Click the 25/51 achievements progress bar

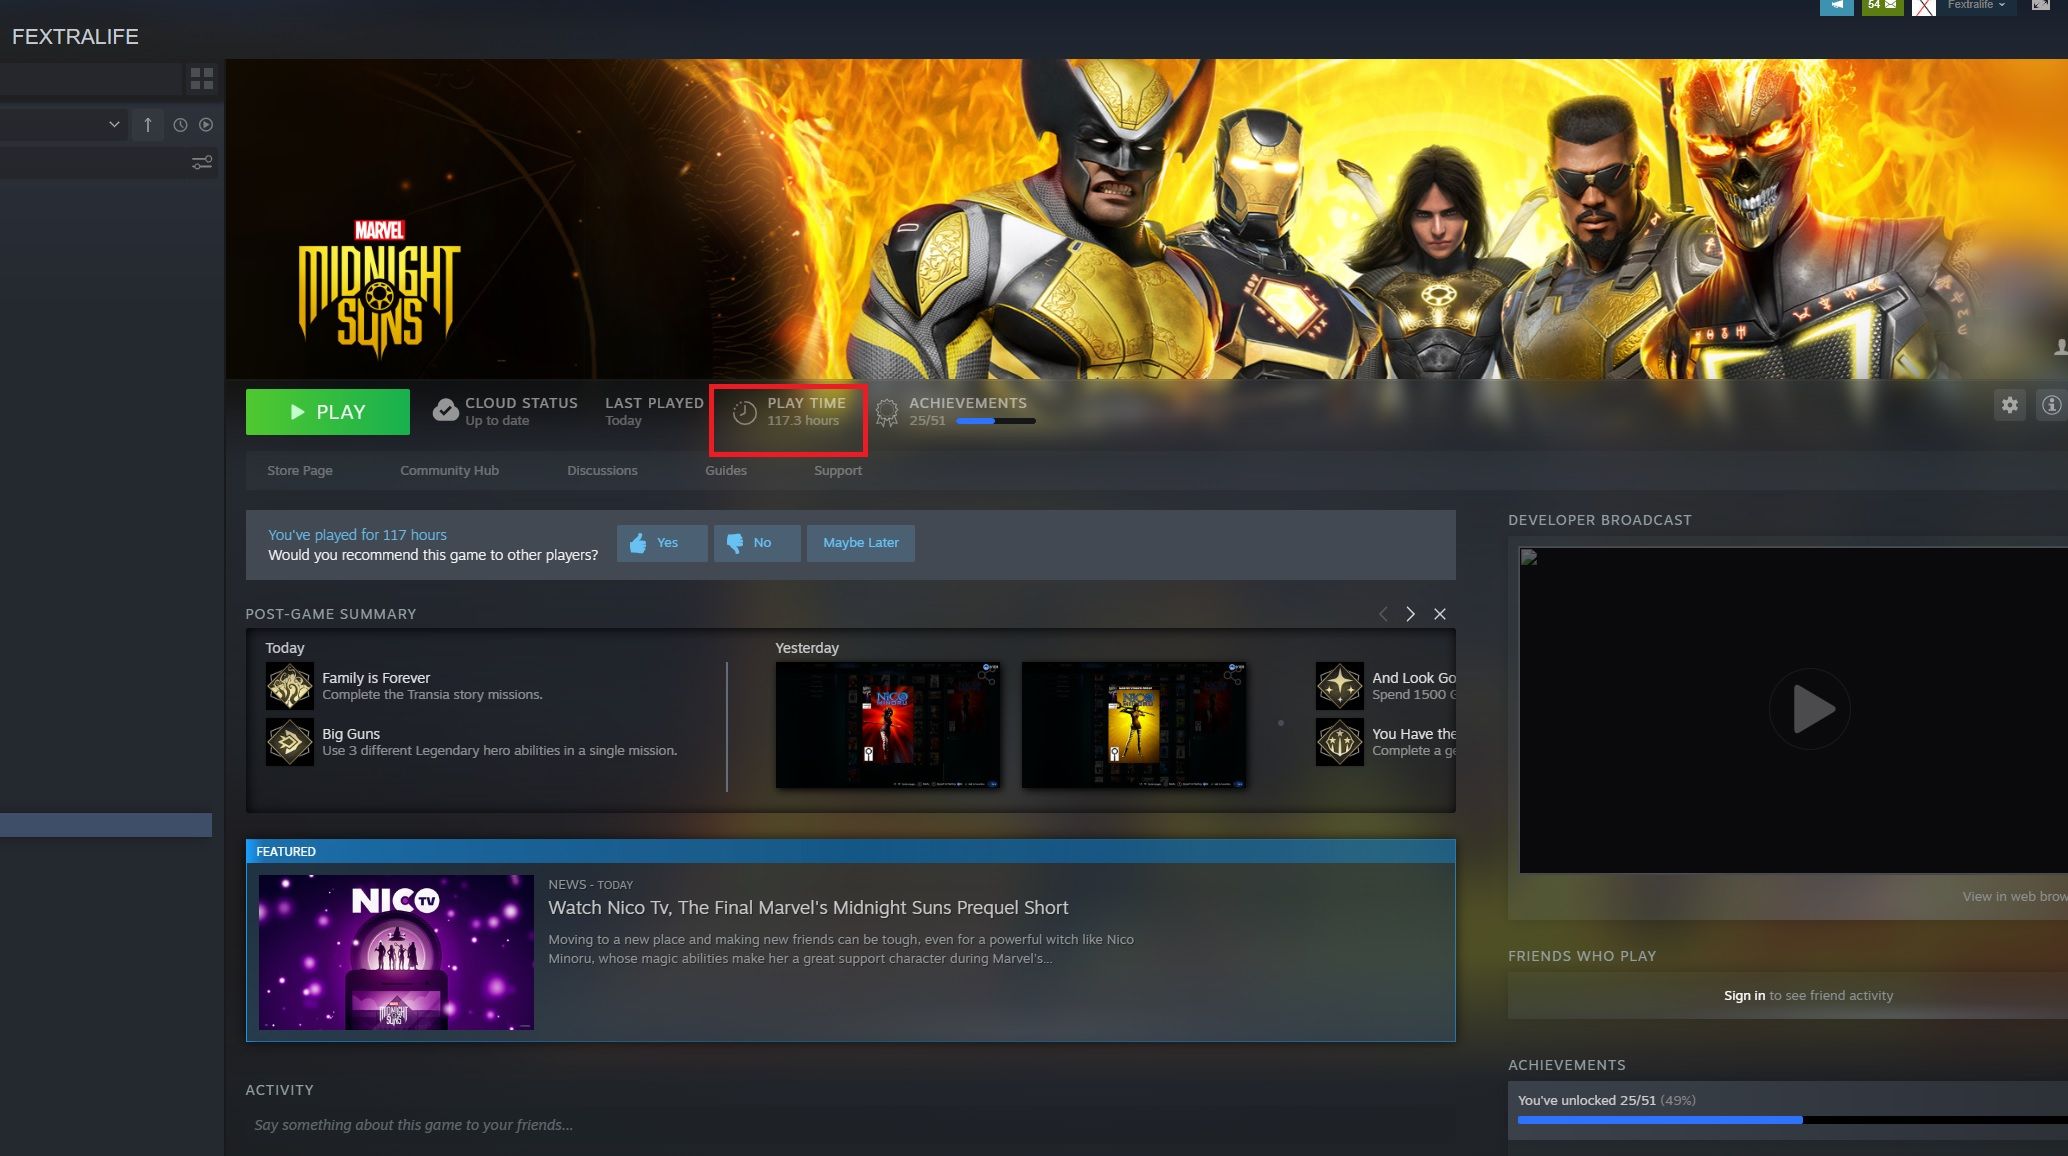(x=995, y=421)
